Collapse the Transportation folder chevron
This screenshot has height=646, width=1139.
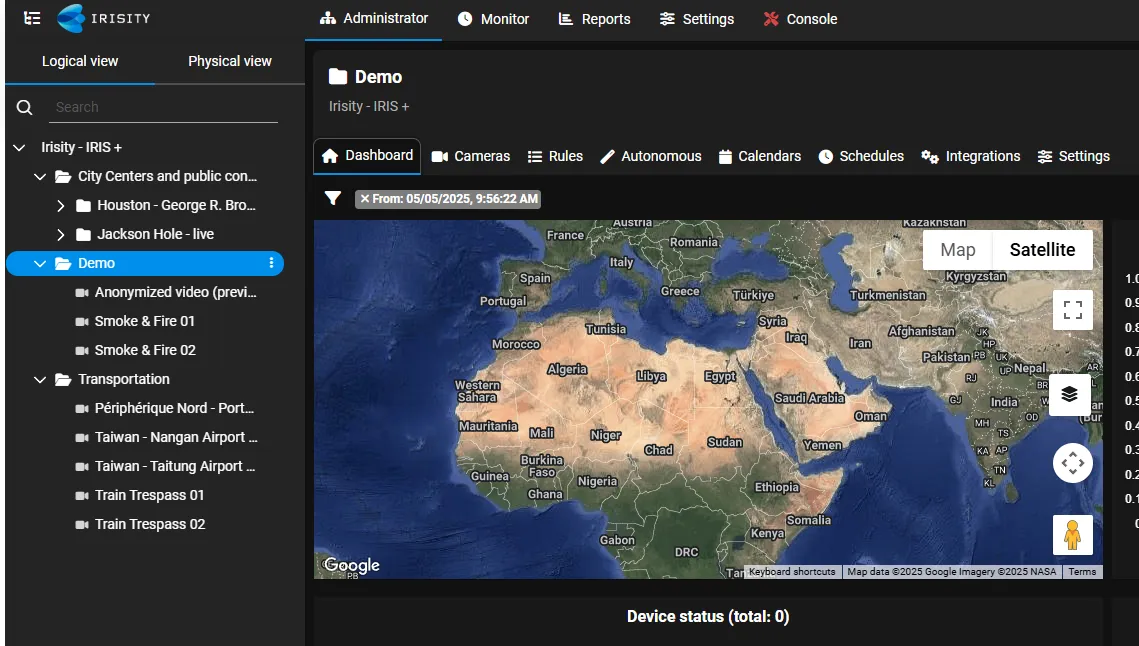pyautogui.click(x=40, y=379)
